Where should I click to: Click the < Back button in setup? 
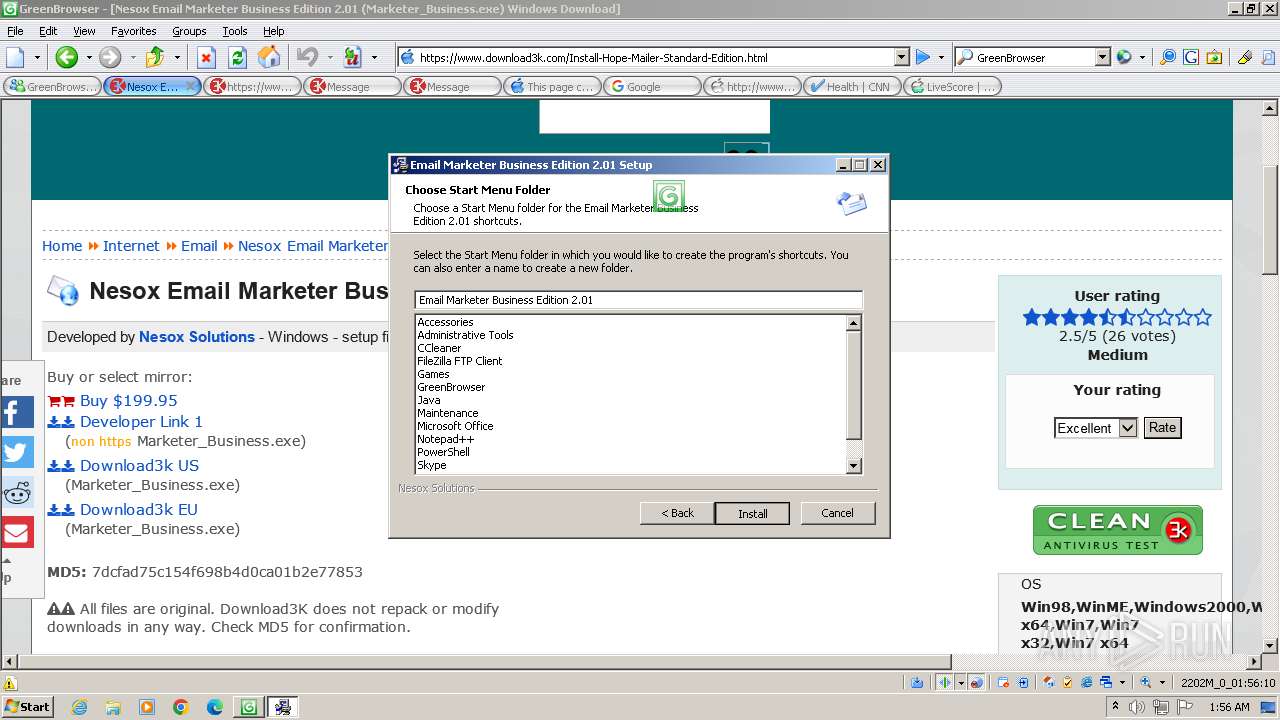point(677,513)
